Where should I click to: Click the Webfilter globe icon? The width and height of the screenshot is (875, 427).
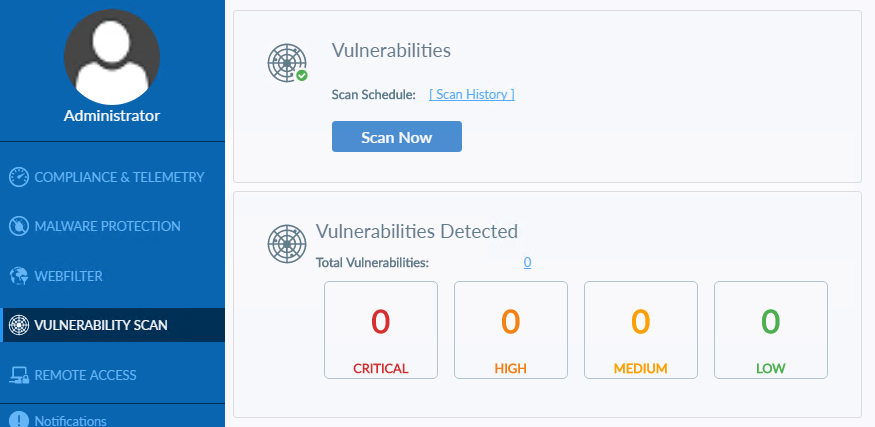tap(18, 275)
